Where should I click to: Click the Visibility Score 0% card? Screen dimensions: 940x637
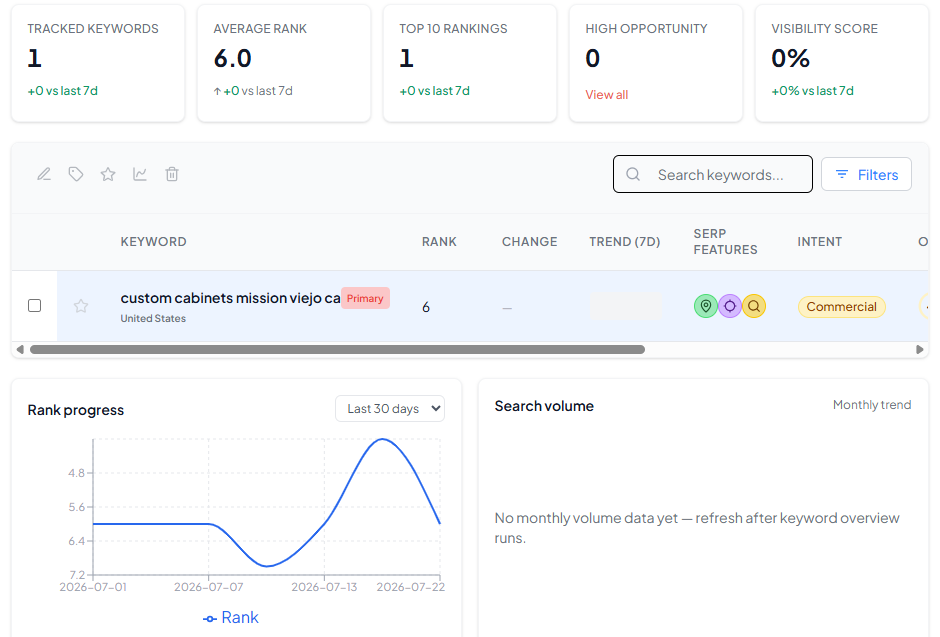[x=842, y=64]
